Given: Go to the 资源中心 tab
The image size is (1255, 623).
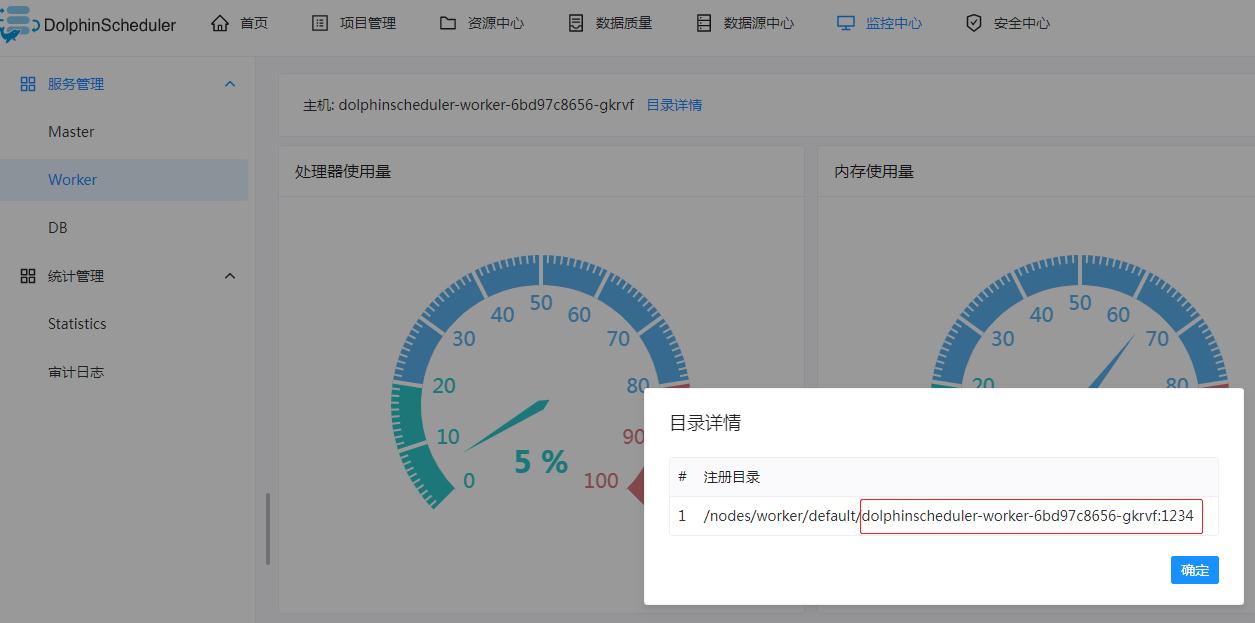Looking at the screenshot, I should 496,22.
